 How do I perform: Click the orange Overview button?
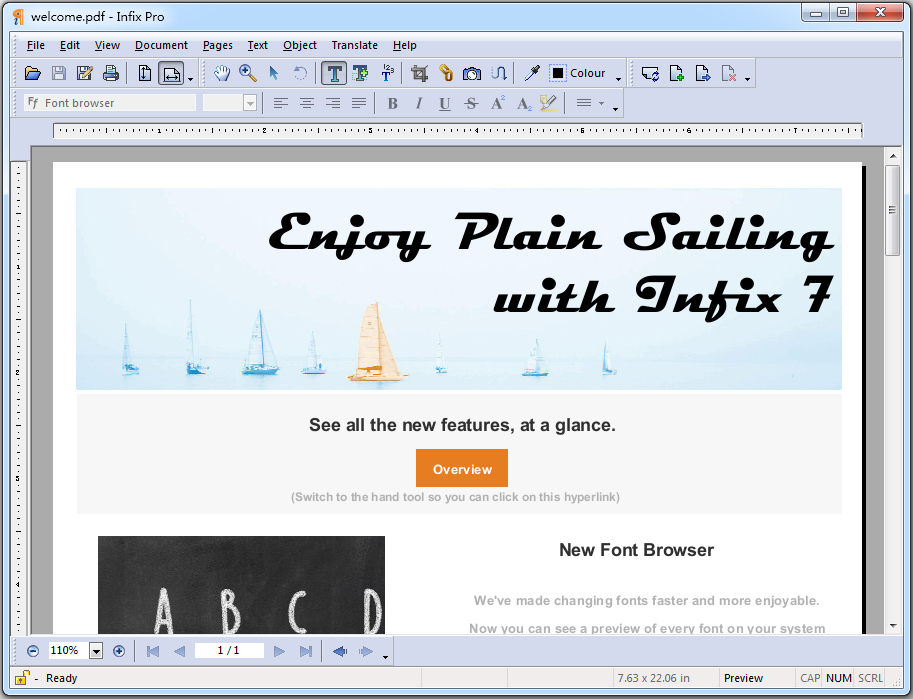pyautogui.click(x=461, y=468)
